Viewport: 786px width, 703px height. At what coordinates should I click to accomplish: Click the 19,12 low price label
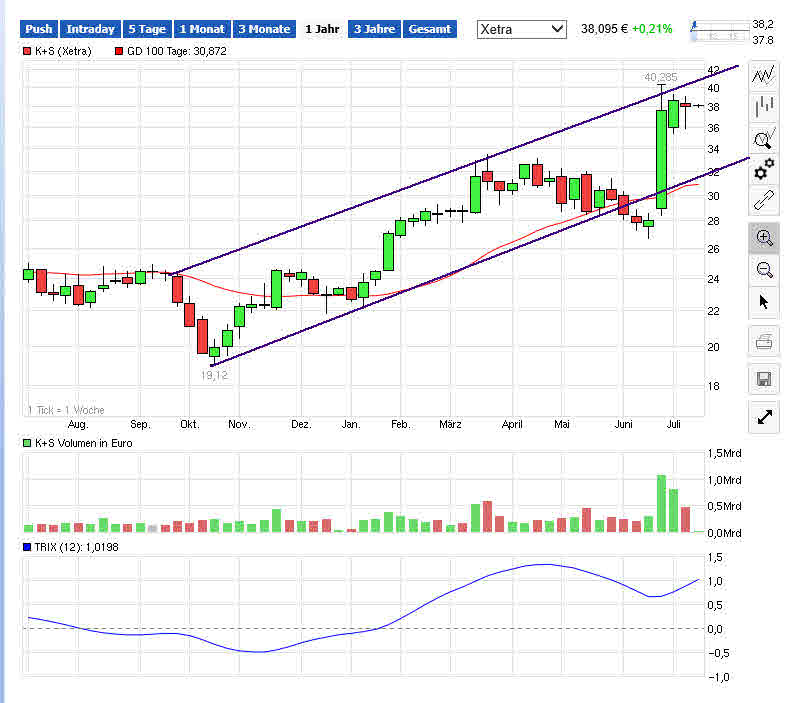[214, 375]
